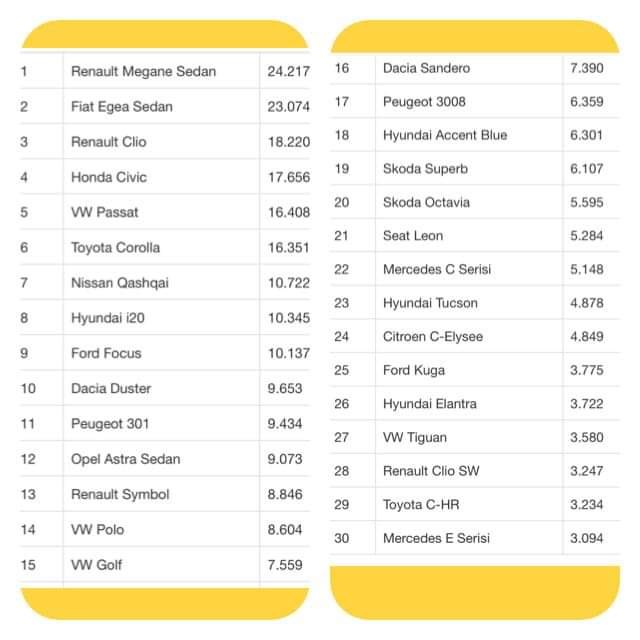Select the Nissan Qashqai row
Image resolution: width=640 pixels, height=640 pixels.
point(165,283)
